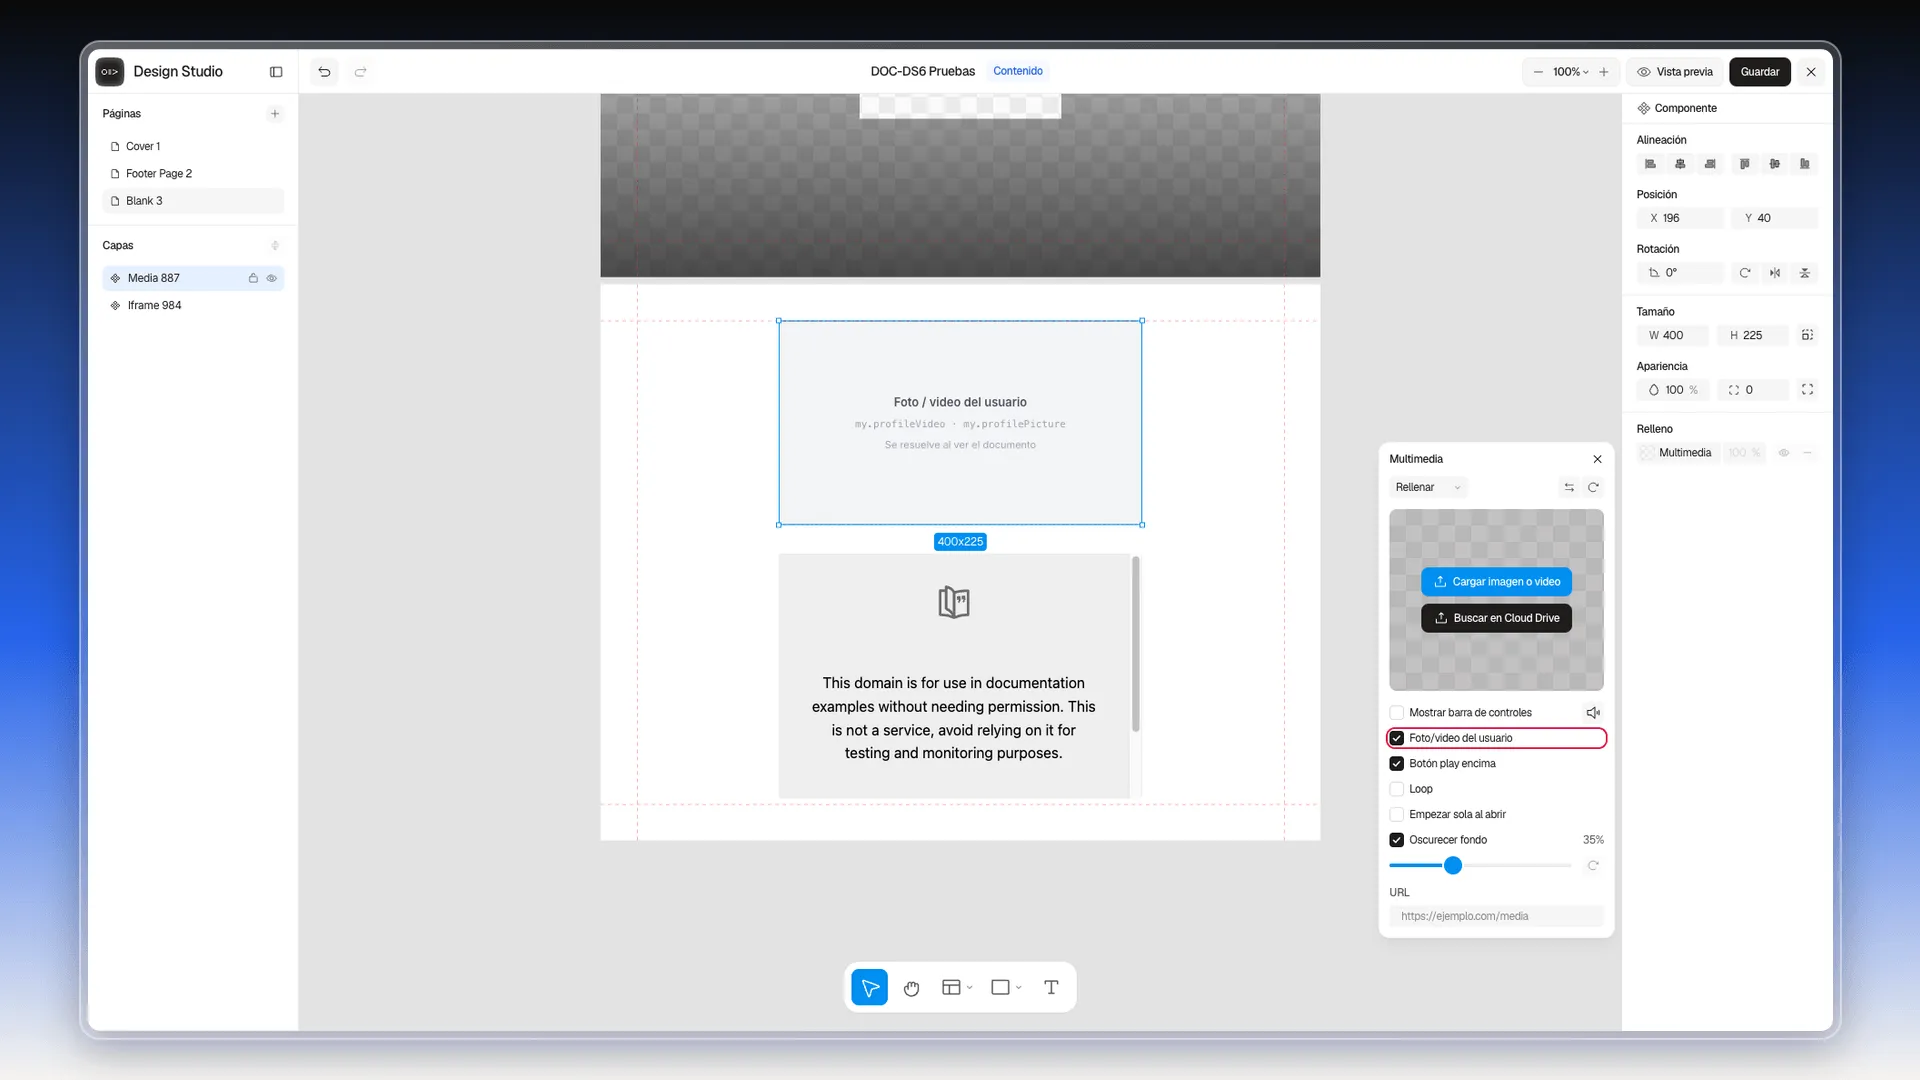Toggle aspect ratio lock next to height
Screen dimensions: 1920x1080
[x=1807, y=336]
